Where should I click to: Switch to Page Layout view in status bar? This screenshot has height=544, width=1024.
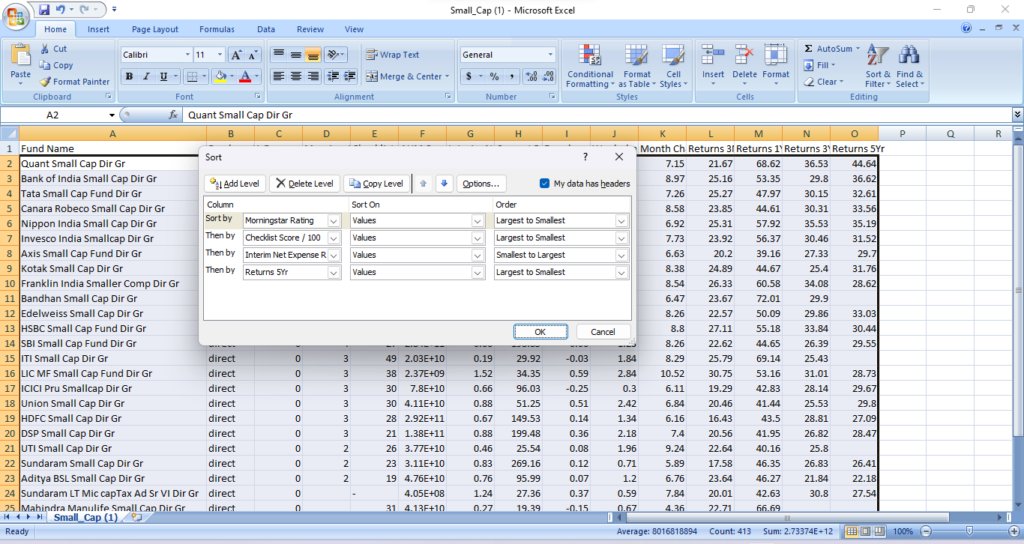865,531
